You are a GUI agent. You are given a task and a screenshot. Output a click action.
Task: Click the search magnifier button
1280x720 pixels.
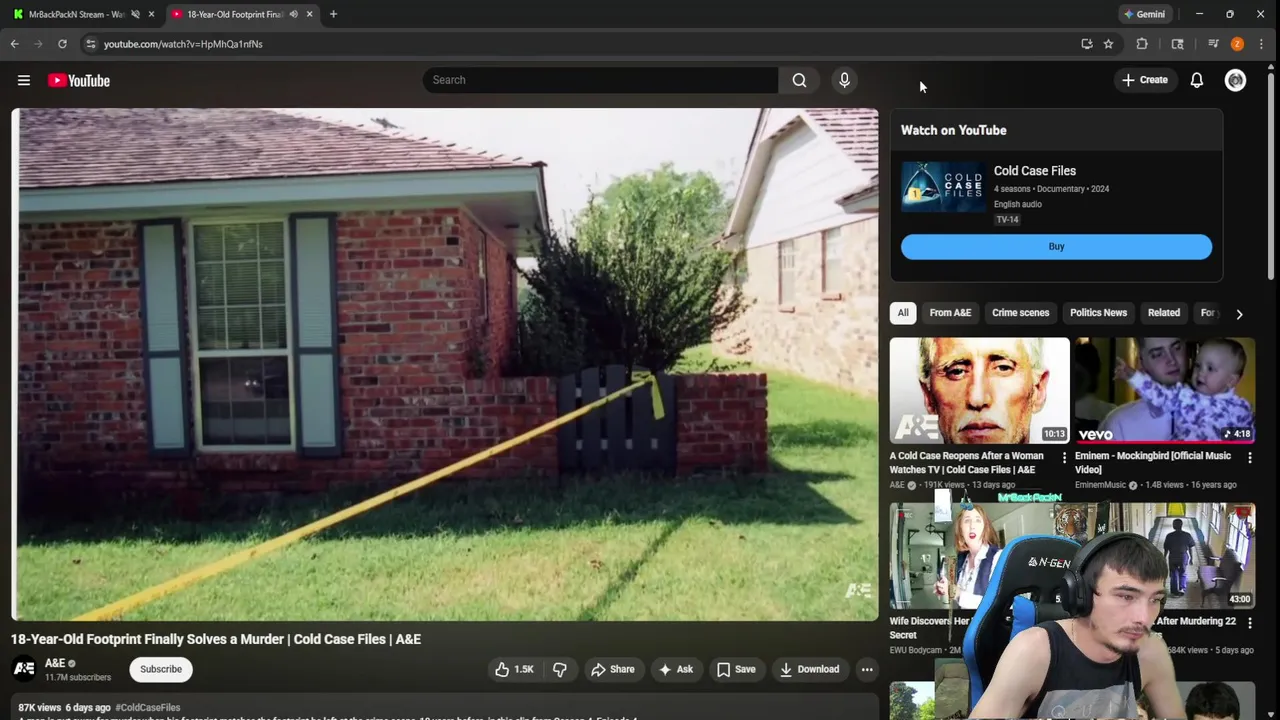799,80
